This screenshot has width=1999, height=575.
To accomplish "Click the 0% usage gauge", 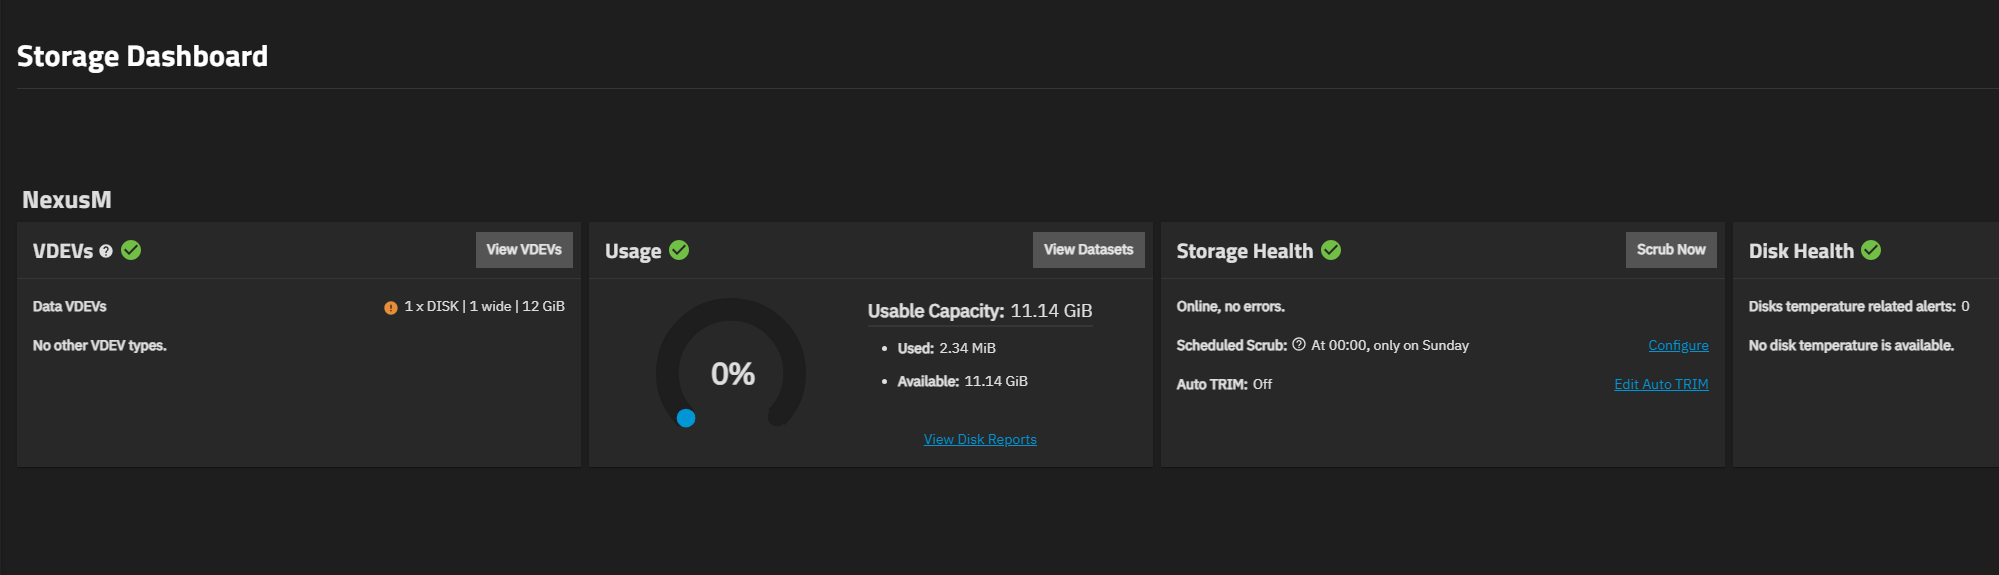I will pyautogui.click(x=732, y=373).
